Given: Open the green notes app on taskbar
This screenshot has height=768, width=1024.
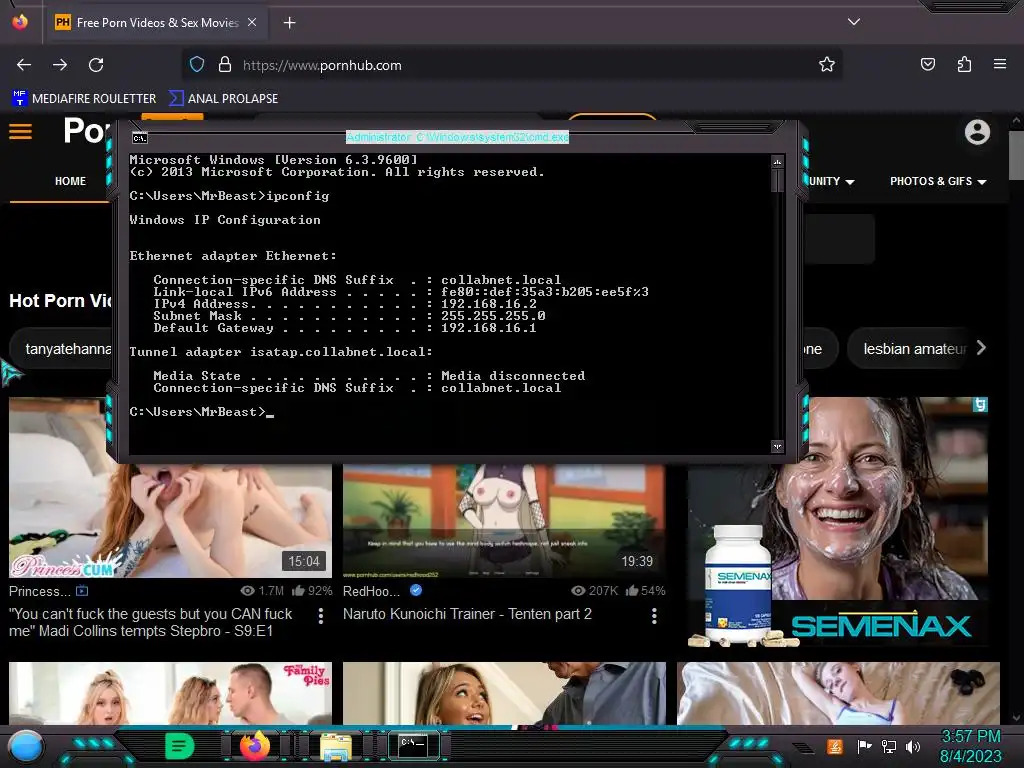Looking at the screenshot, I should click(180, 745).
